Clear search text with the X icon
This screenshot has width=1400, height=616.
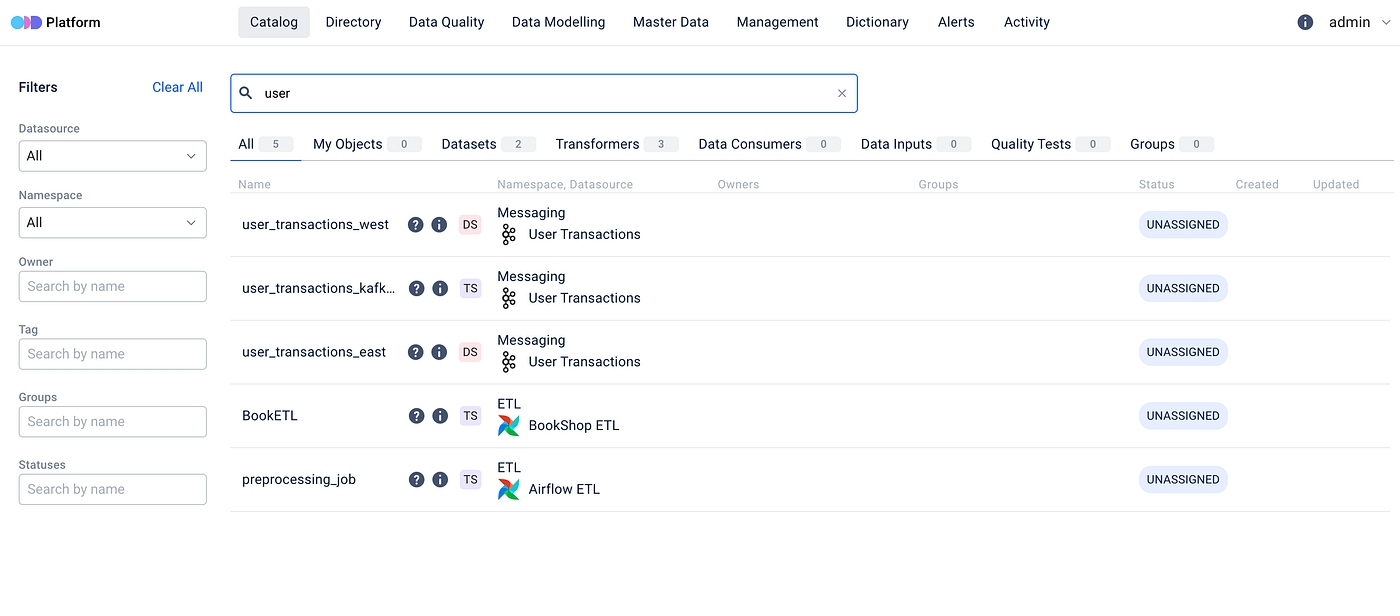tap(842, 93)
